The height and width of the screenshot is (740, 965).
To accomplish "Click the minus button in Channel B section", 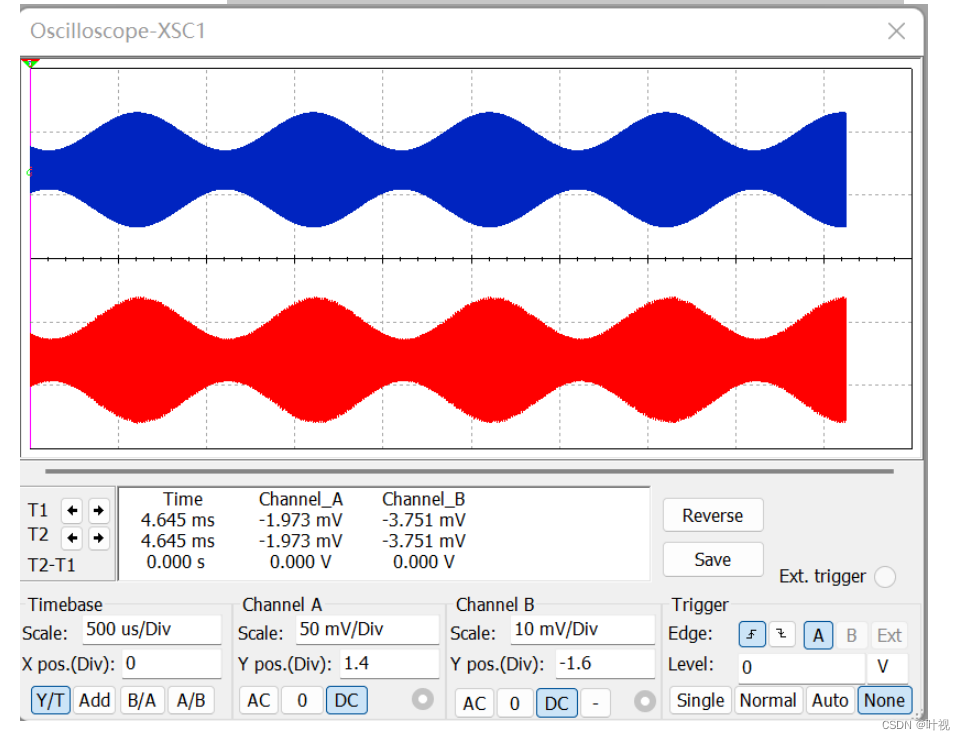I will point(595,703).
